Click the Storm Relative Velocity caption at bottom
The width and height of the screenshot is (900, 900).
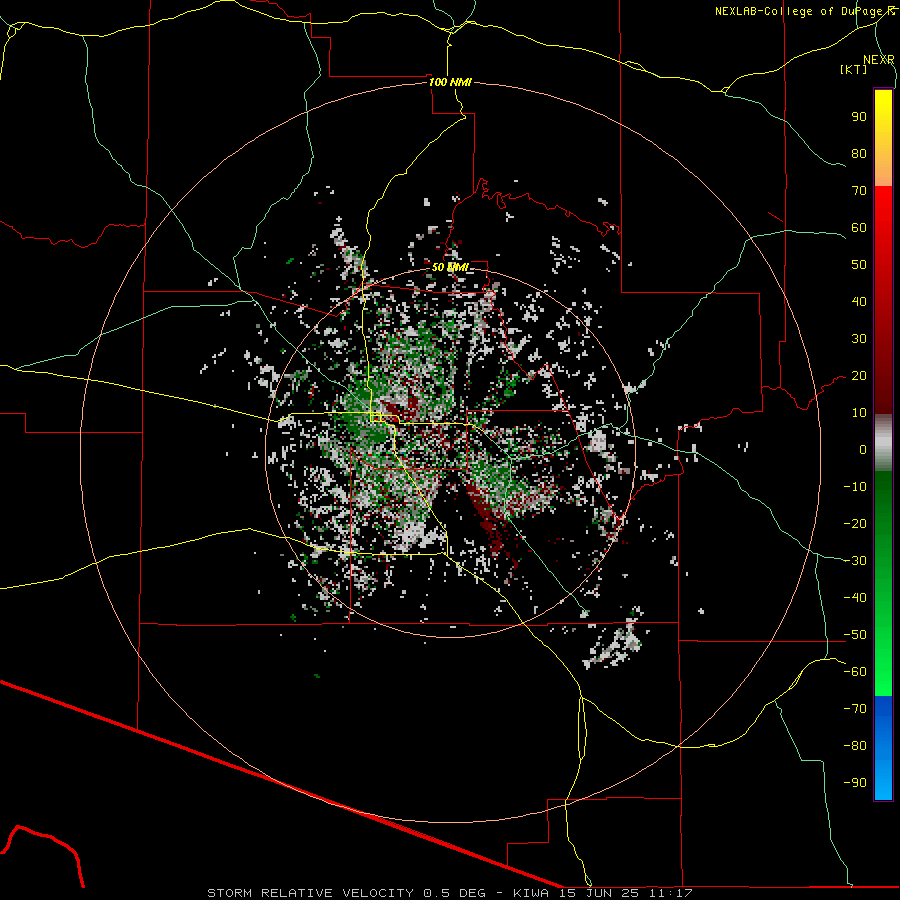click(450, 893)
